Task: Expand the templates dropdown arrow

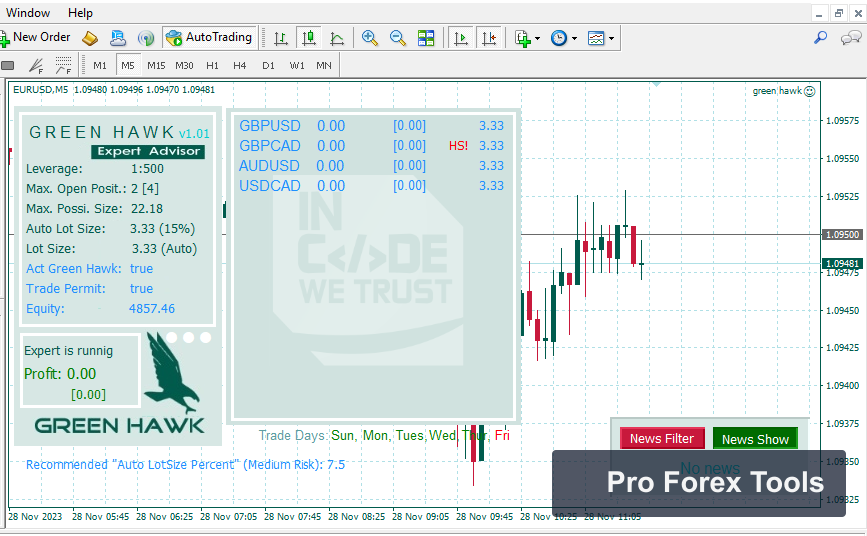Action: [611, 39]
